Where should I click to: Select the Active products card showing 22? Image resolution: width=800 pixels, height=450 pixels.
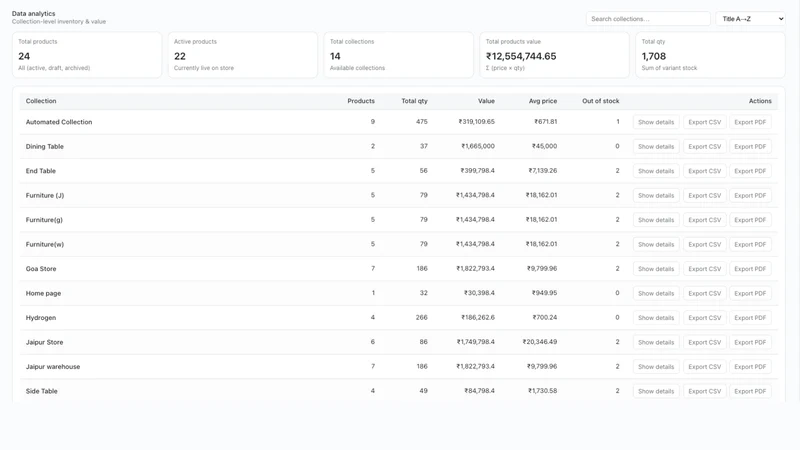(x=243, y=55)
